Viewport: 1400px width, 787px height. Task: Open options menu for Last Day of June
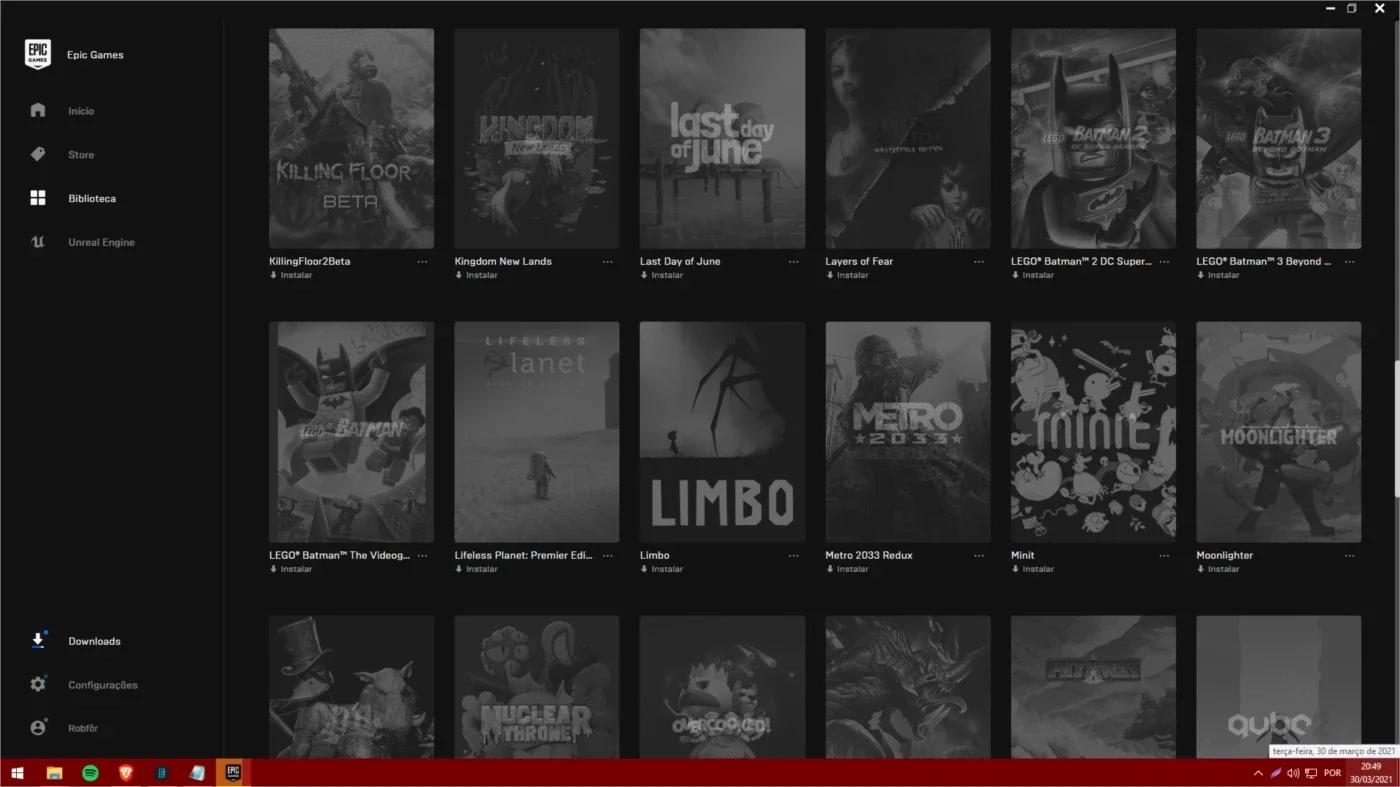pos(793,262)
